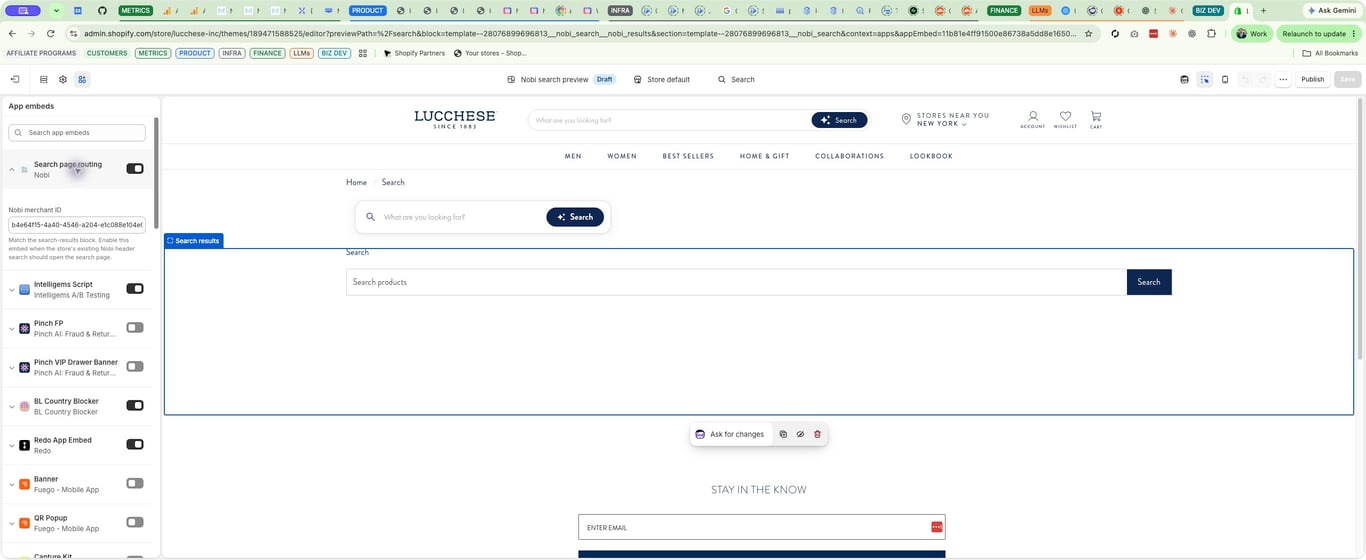
Task: Expand the BL Country Blocker settings
Action: coord(12,406)
